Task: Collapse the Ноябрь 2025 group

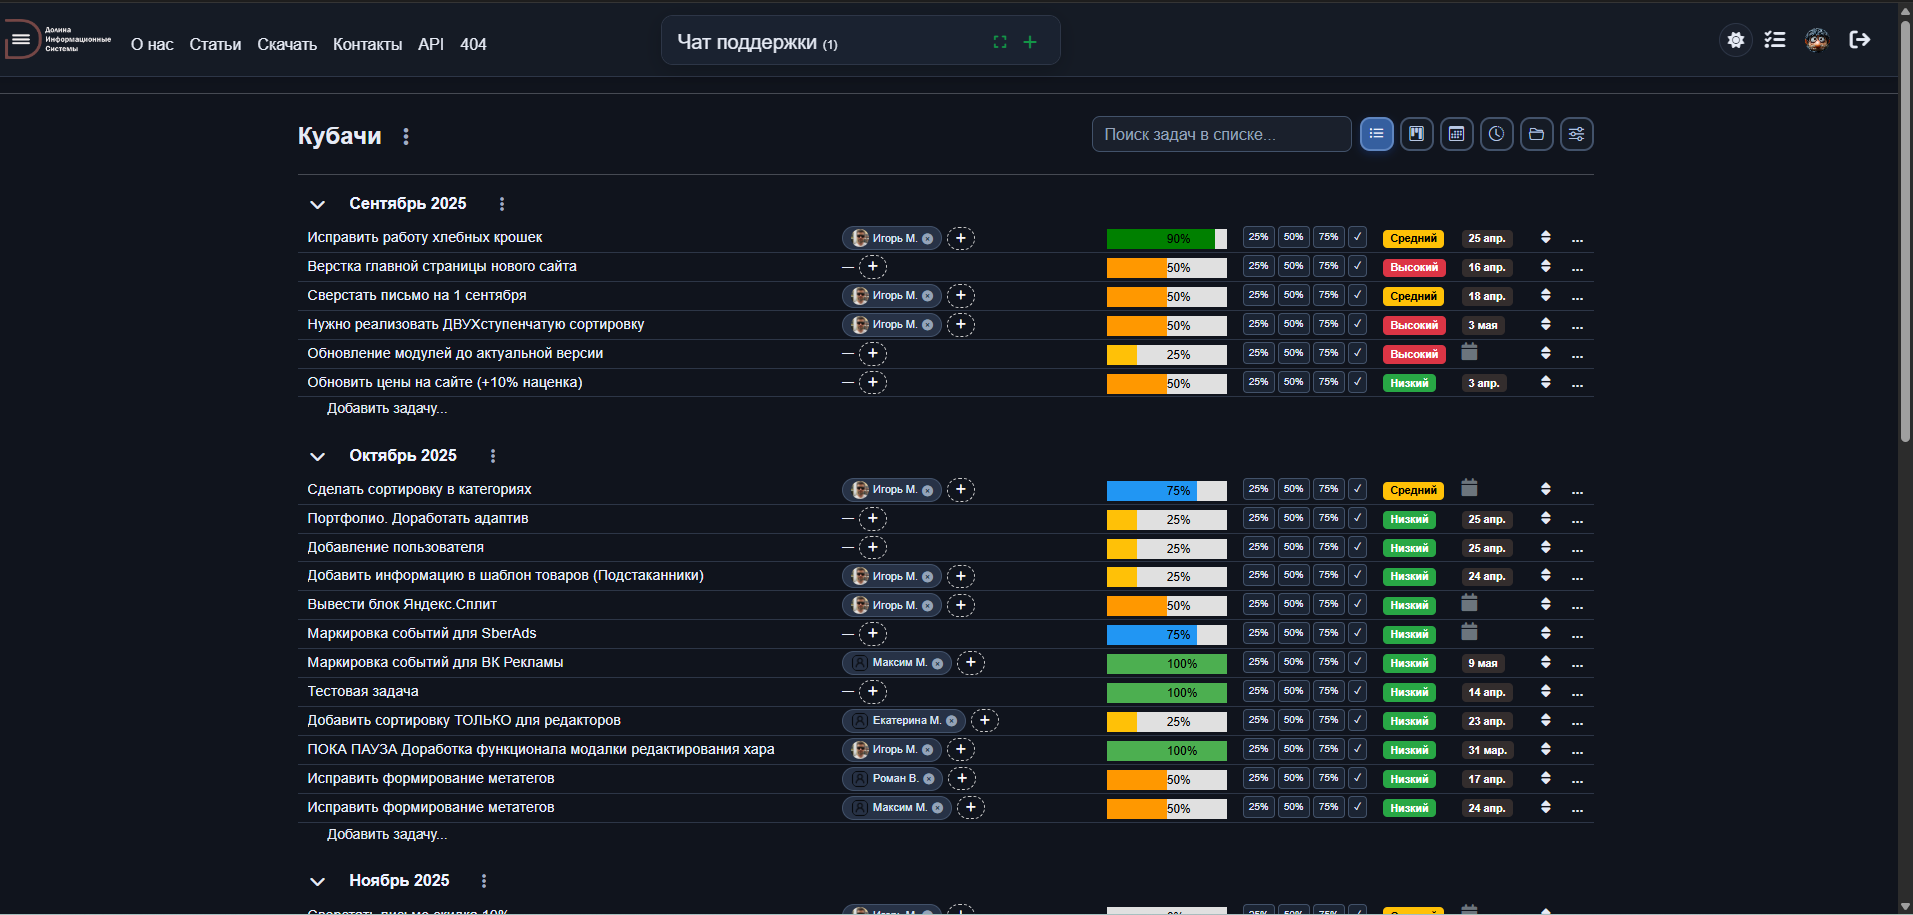Action: 318,881
